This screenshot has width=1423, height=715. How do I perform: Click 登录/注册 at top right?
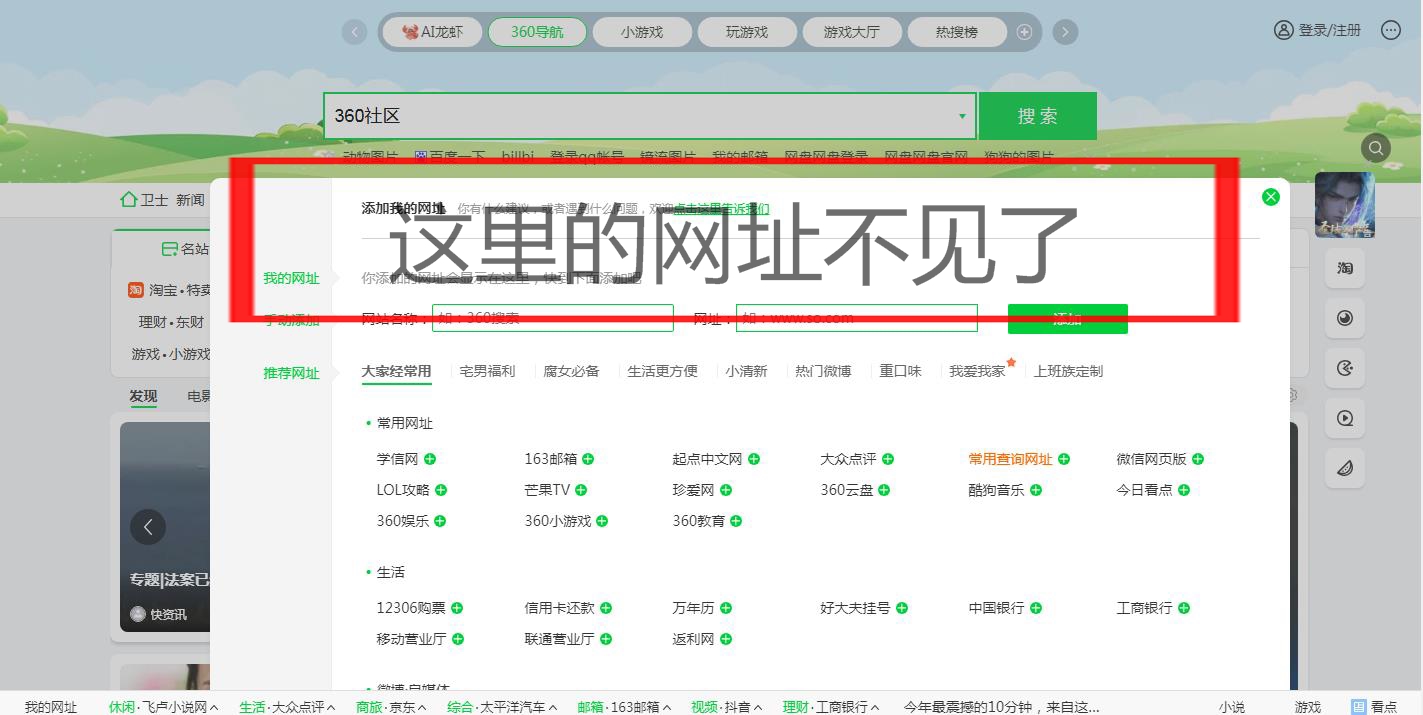coord(1317,30)
